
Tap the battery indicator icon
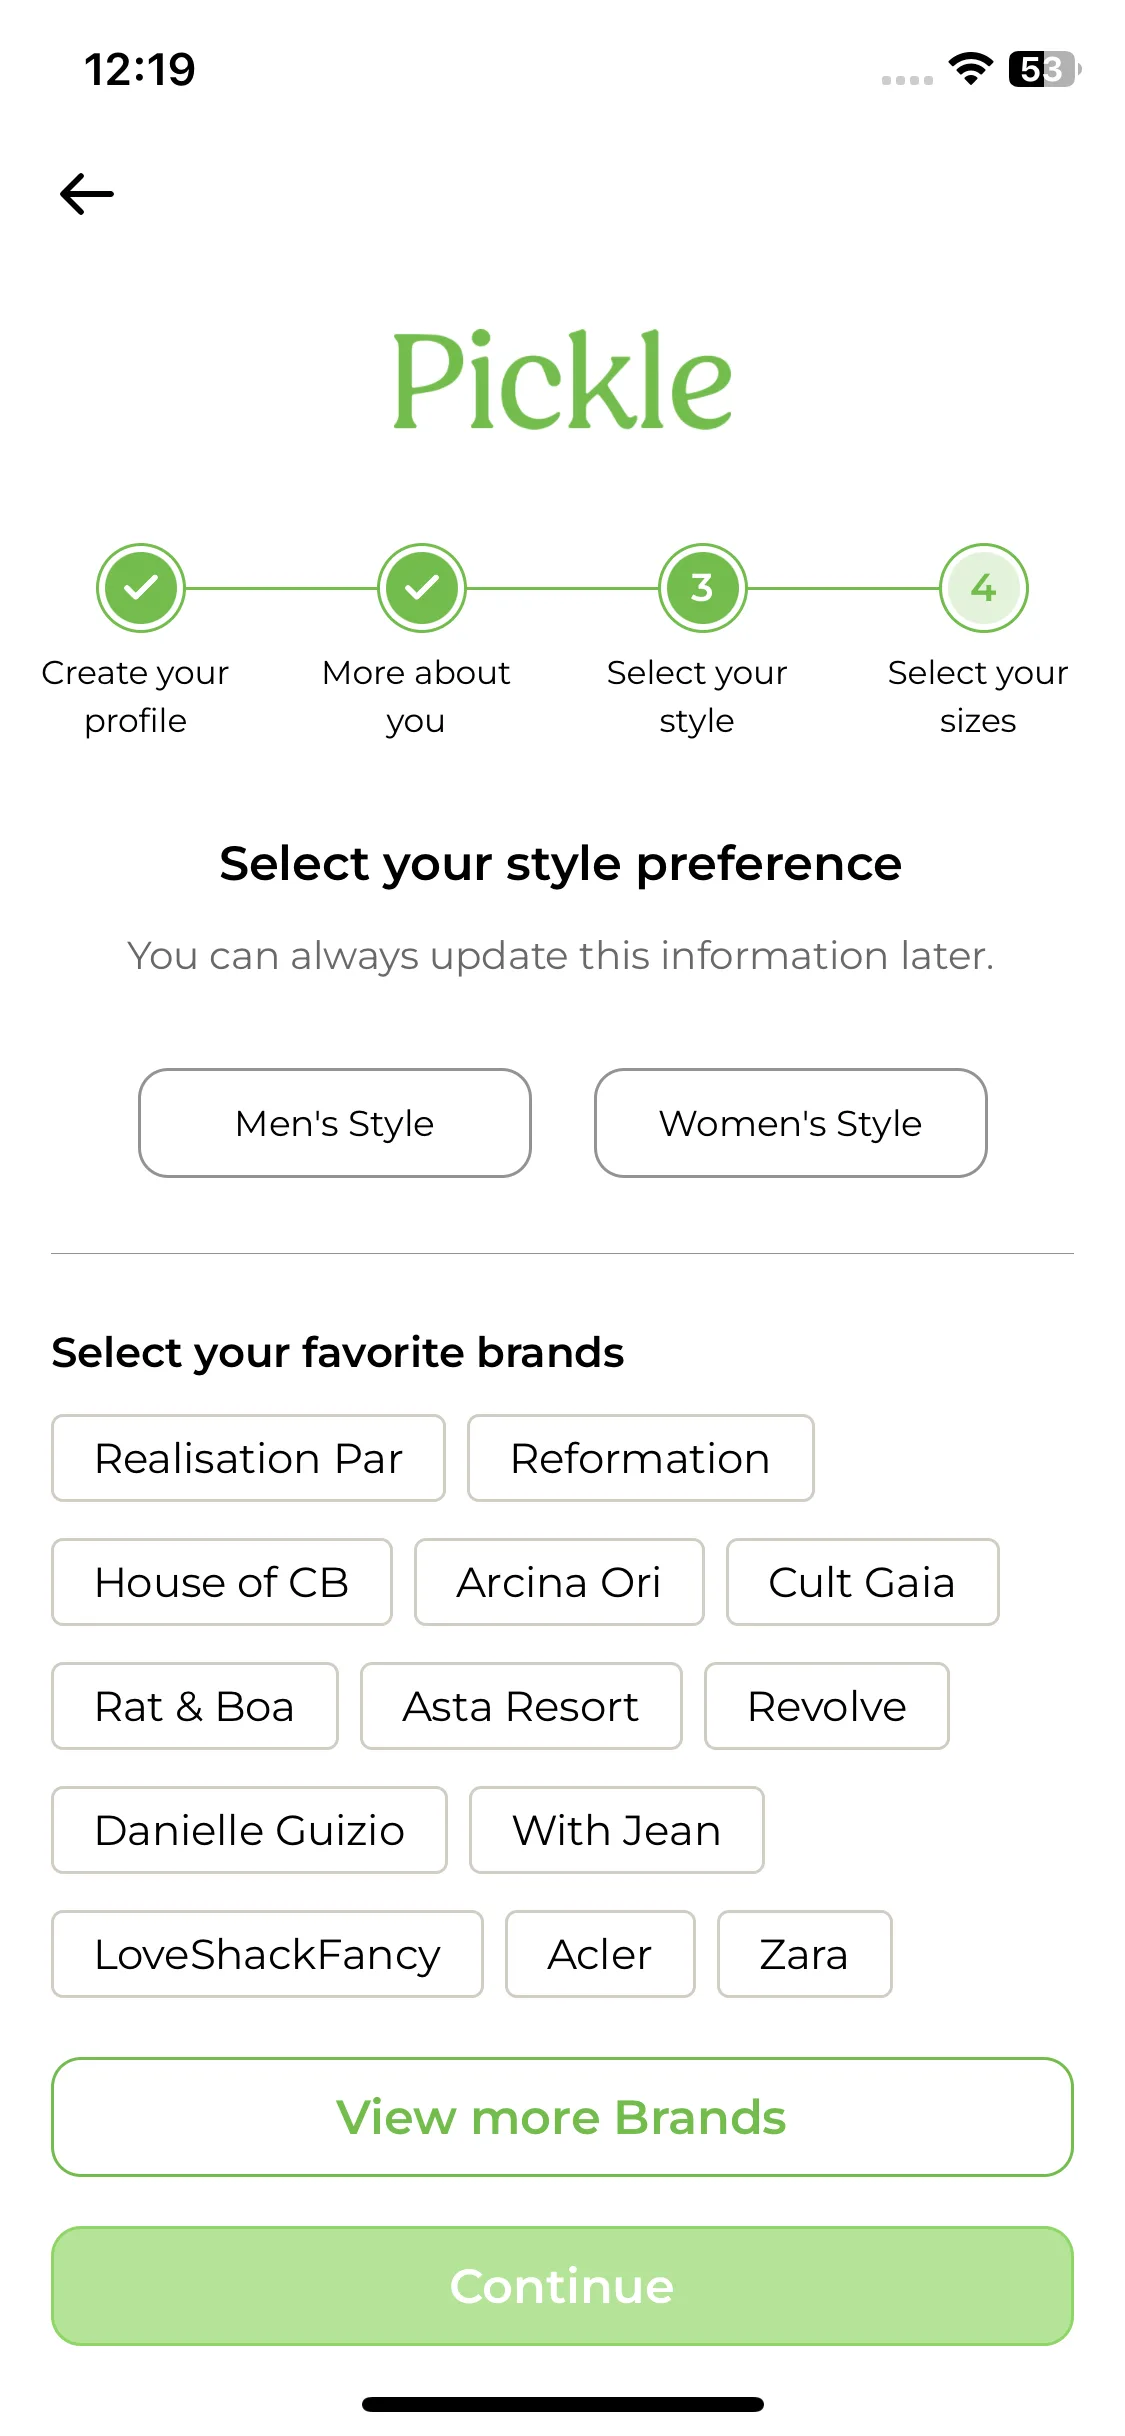point(1045,69)
